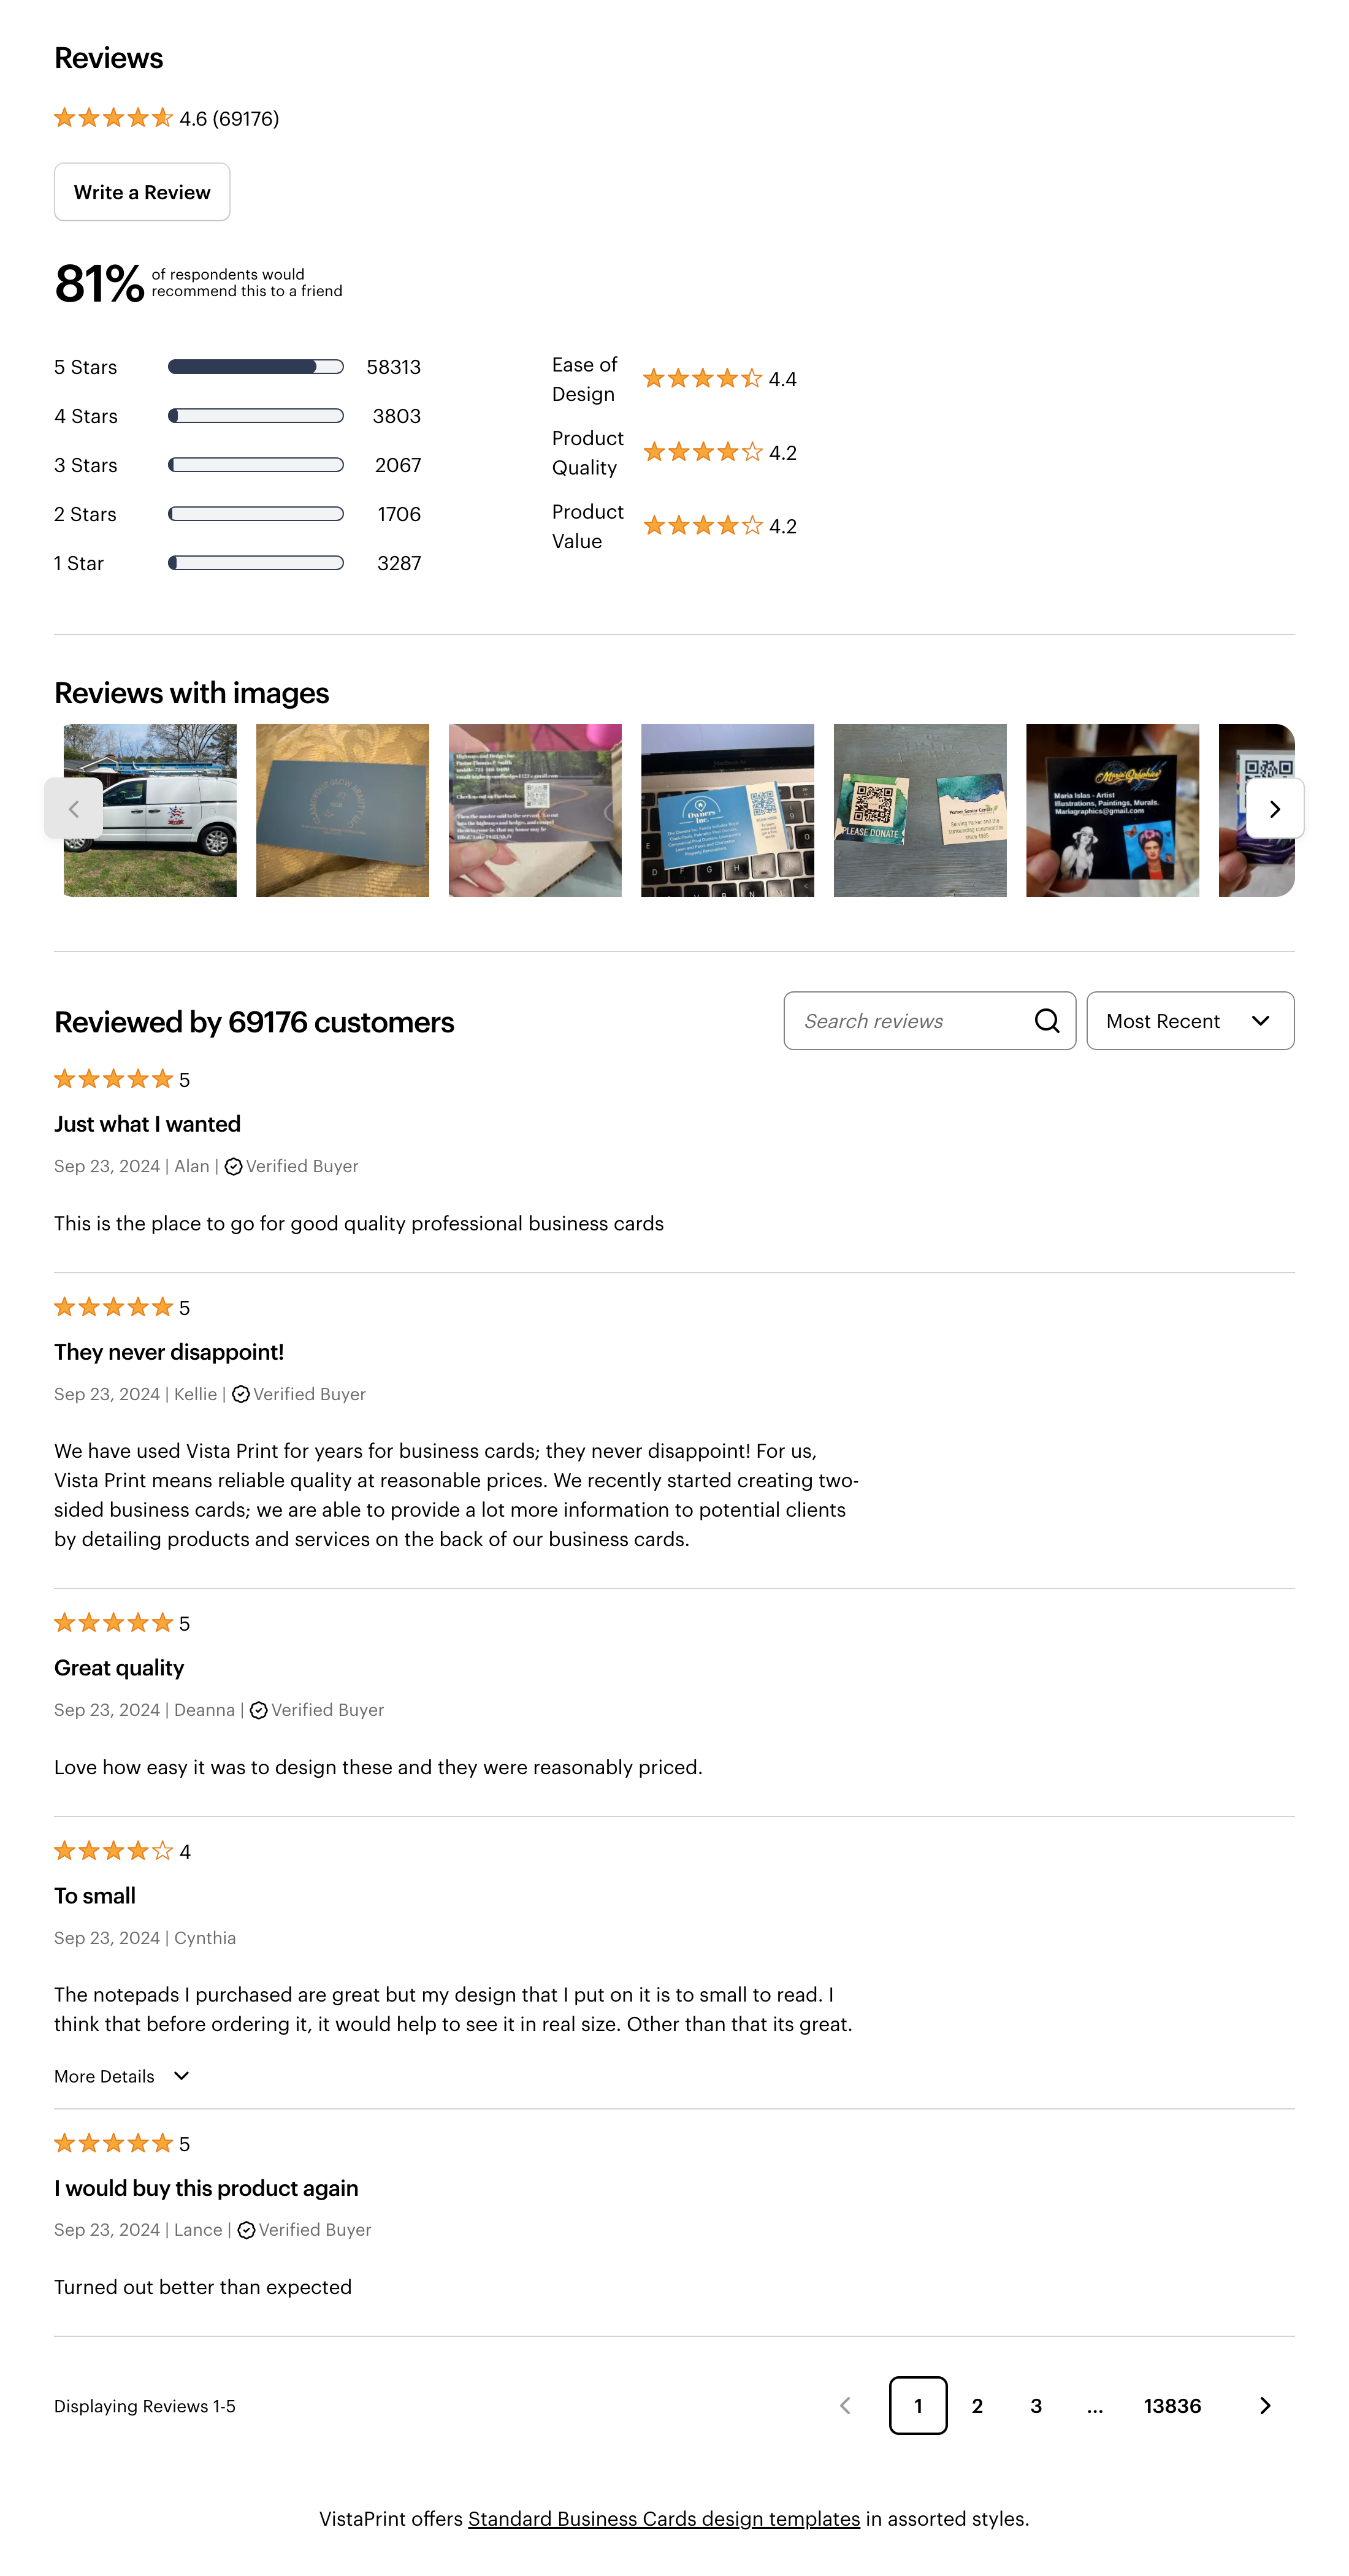1349x2576 pixels.
Task: Filter reviews by 1 Star row
Action: tap(237, 563)
